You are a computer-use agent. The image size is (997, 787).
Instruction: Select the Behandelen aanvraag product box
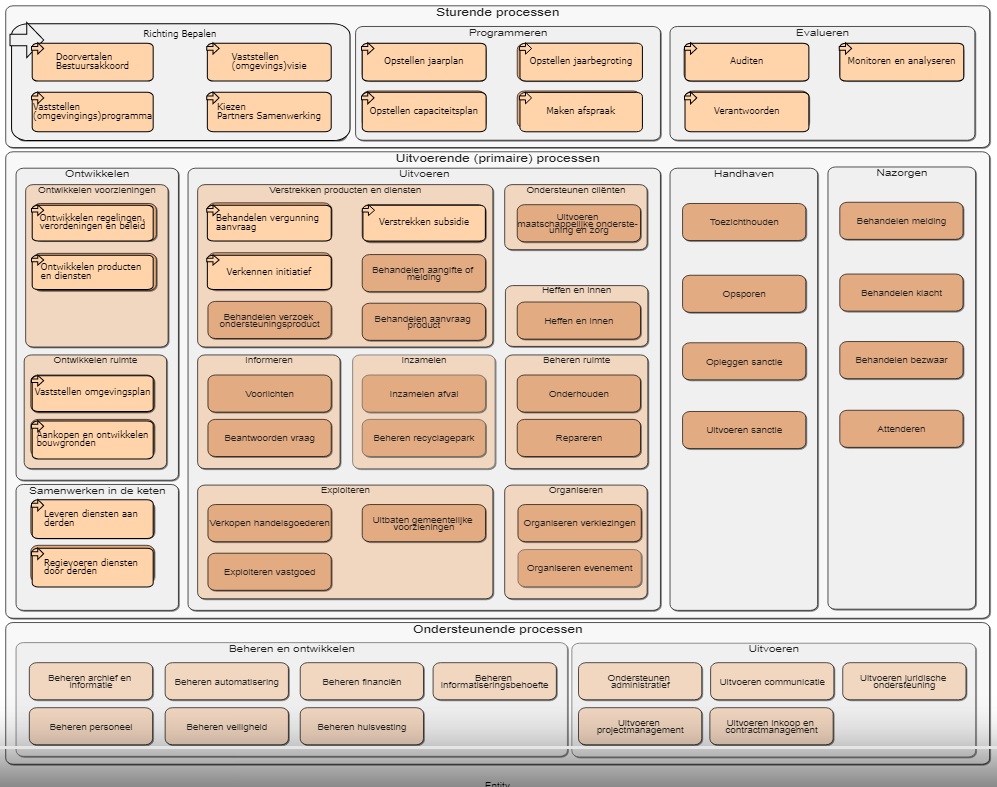click(423, 322)
